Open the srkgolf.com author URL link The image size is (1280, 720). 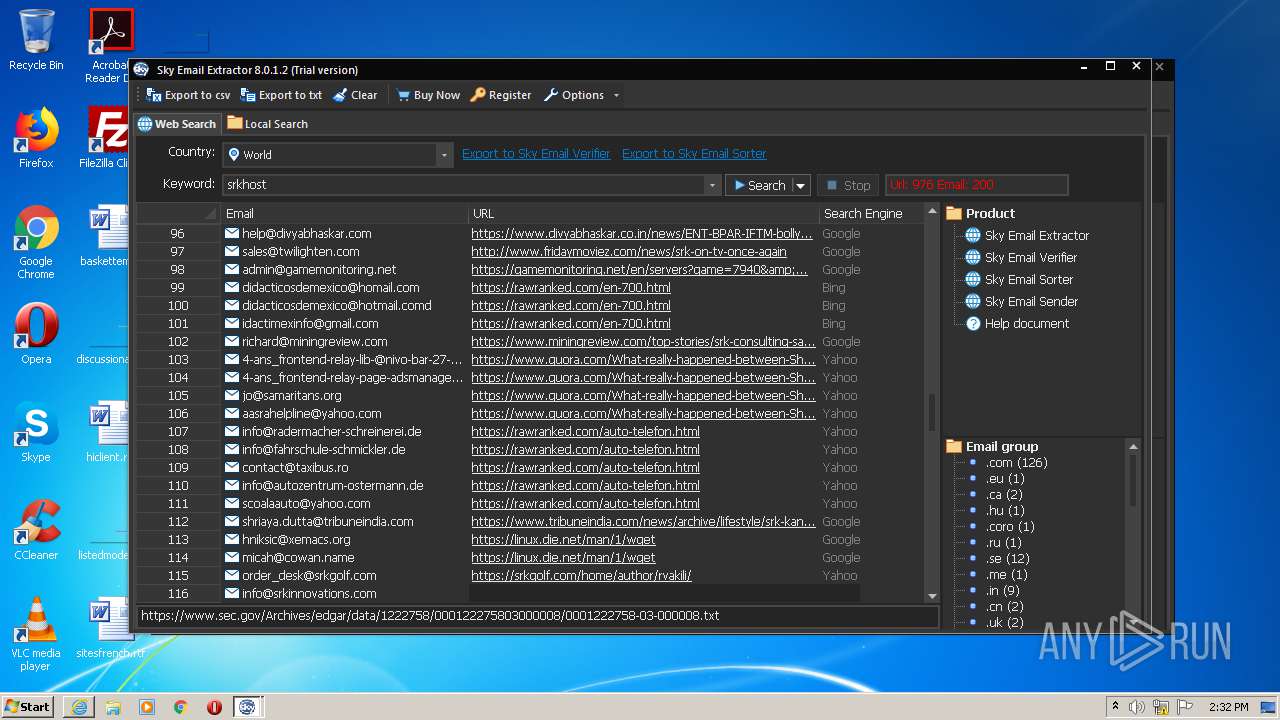pos(581,576)
